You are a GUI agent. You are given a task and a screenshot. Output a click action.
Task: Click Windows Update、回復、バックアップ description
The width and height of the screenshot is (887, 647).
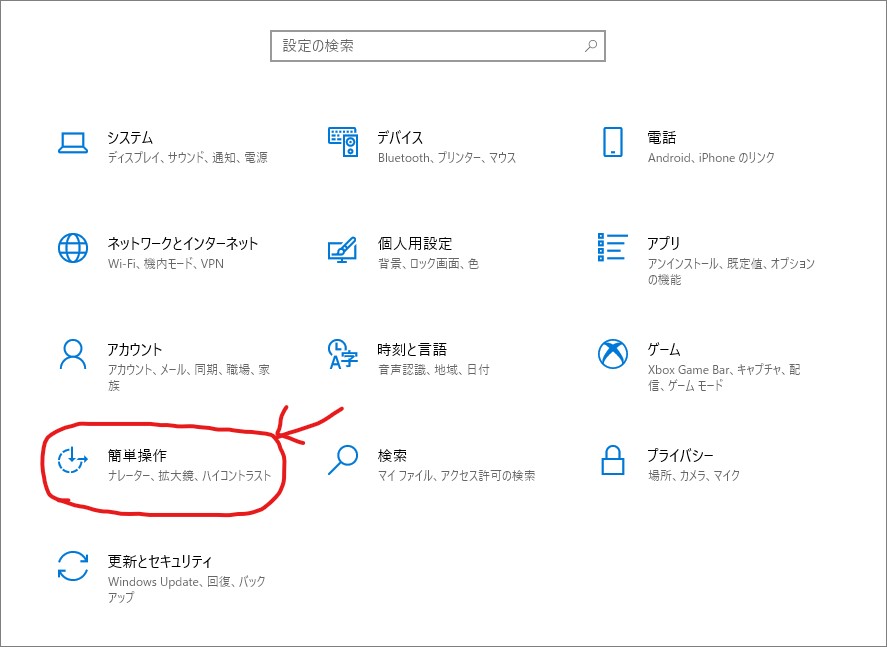tap(187, 590)
